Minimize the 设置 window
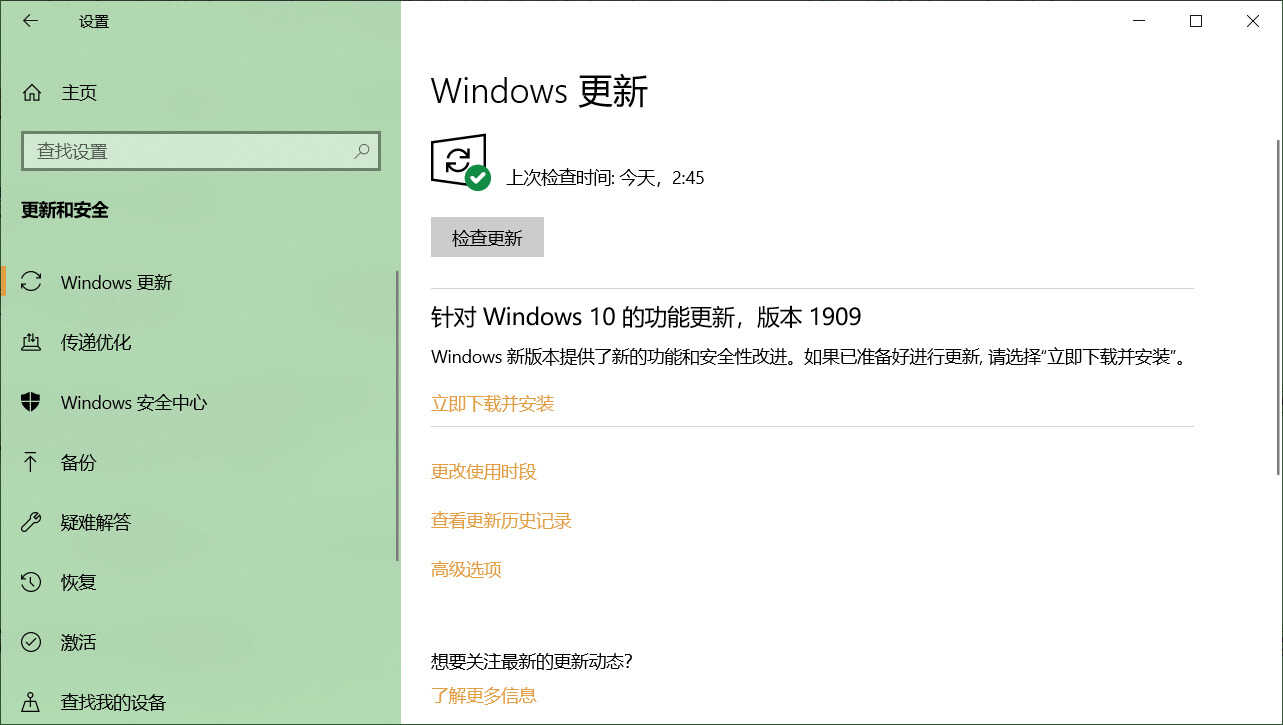Screen dimensions: 1283x725 1138,21
